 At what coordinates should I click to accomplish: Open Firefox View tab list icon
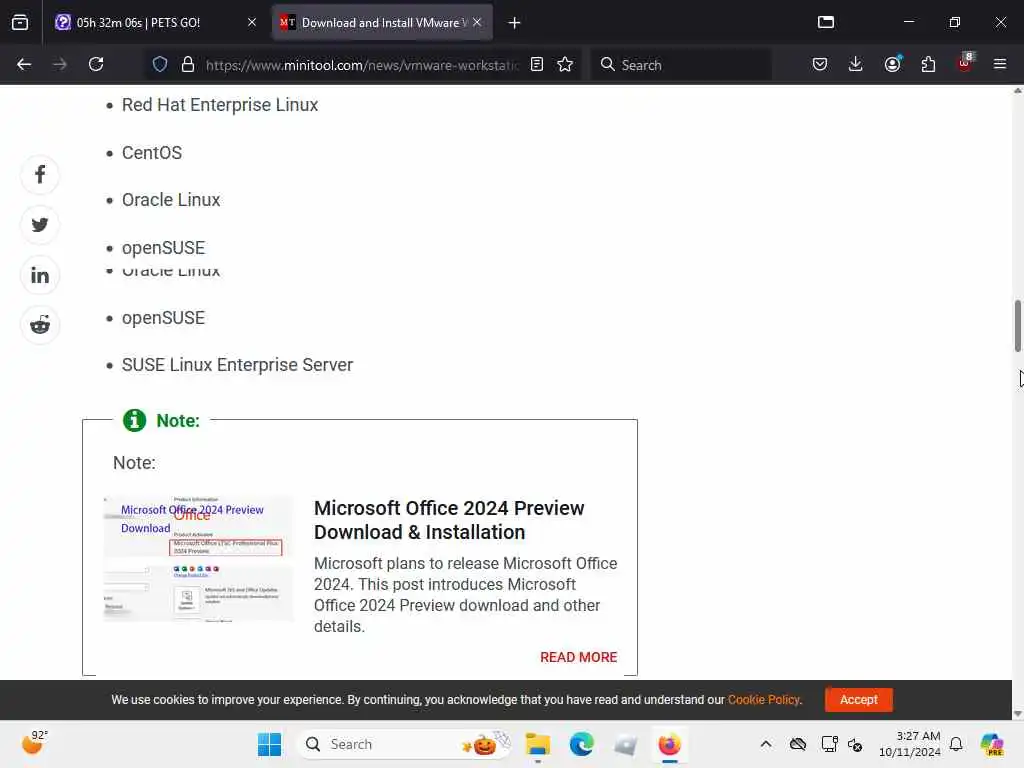coord(20,23)
